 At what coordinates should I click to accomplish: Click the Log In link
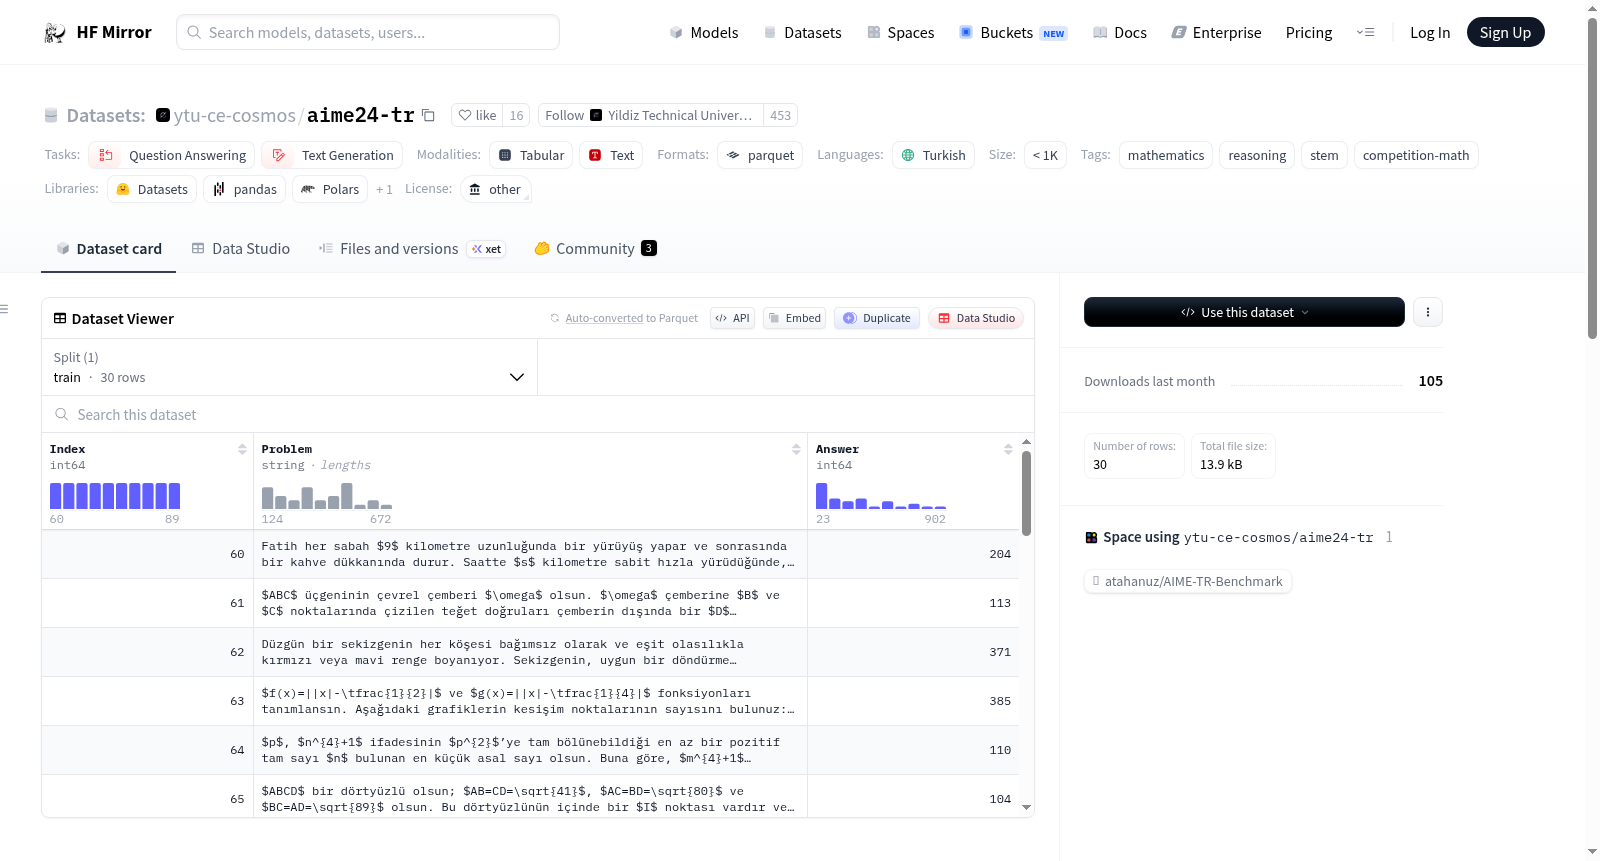click(1429, 33)
